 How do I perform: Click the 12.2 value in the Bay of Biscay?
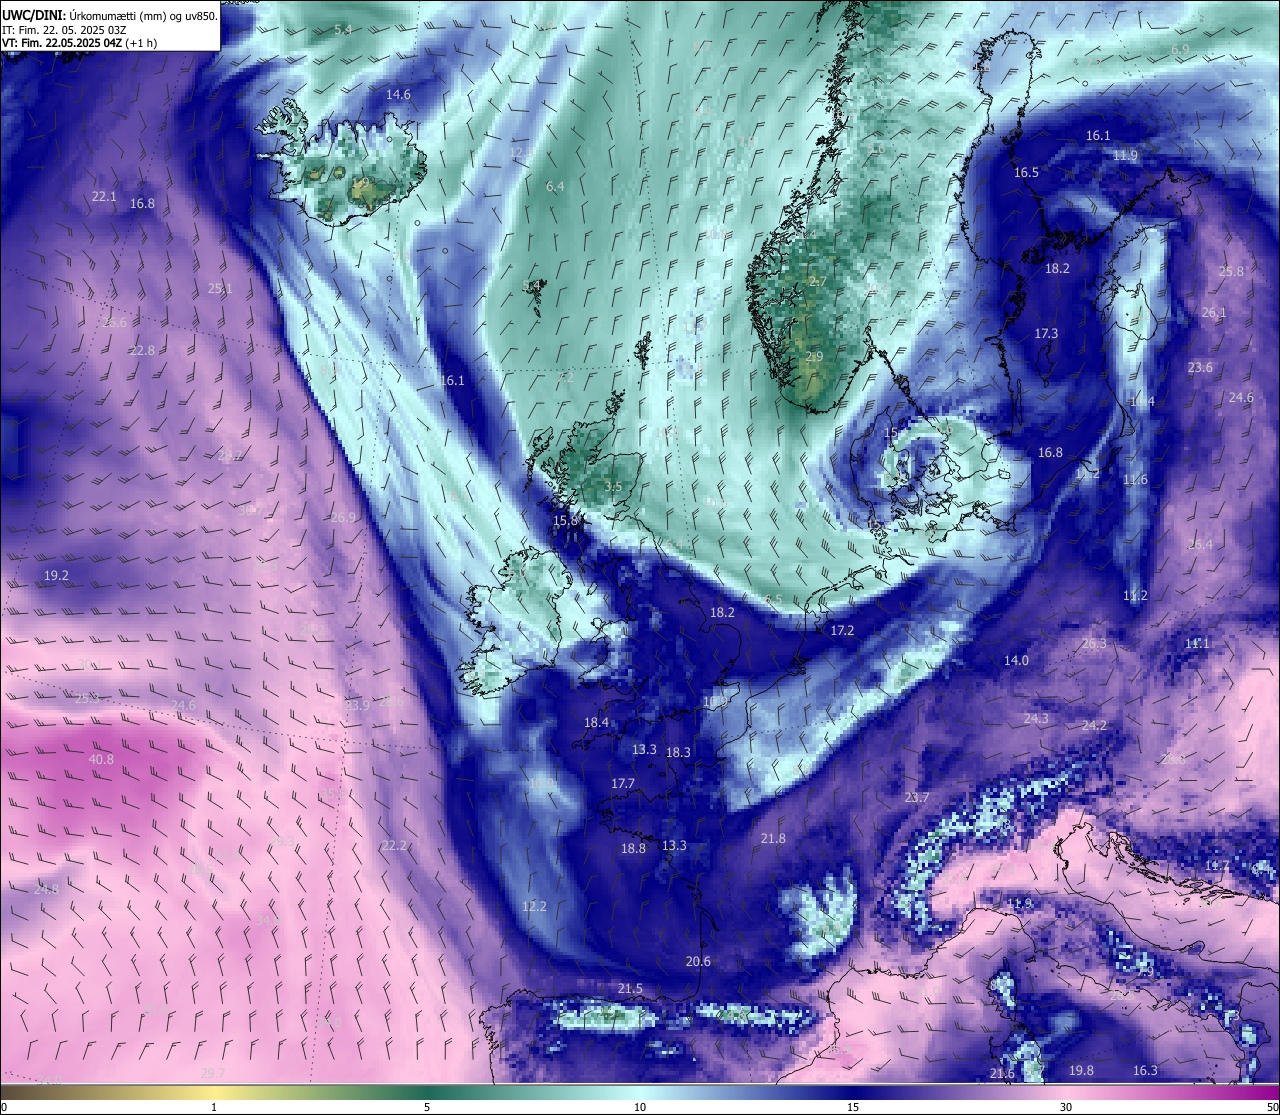(x=534, y=906)
